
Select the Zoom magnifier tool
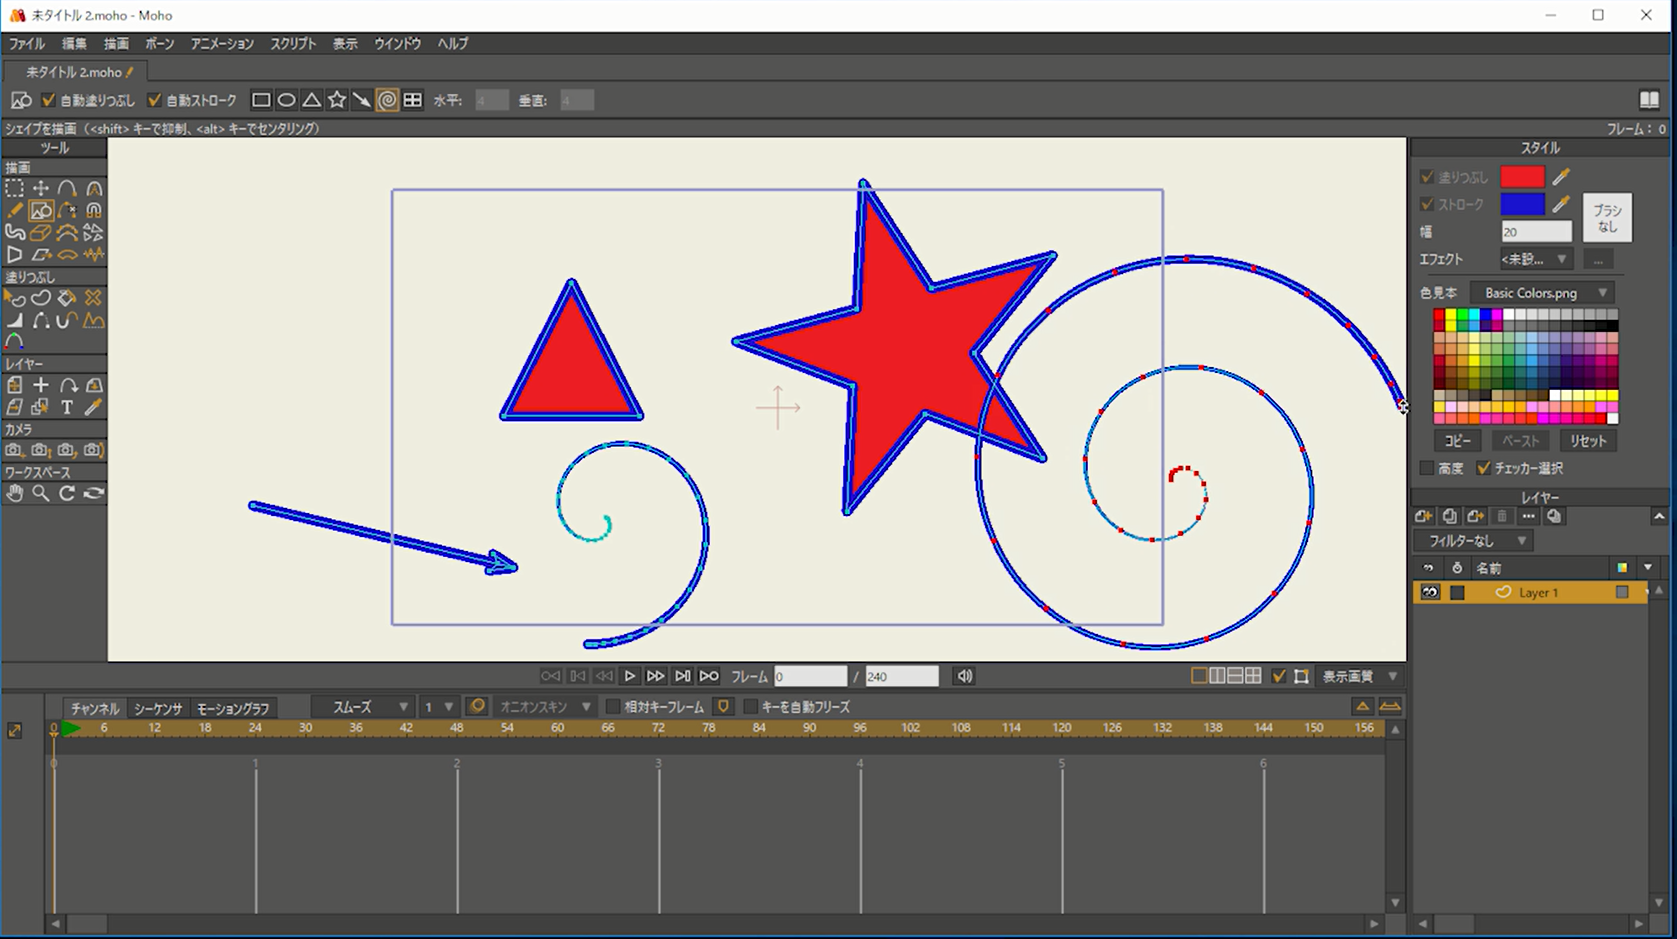41,493
